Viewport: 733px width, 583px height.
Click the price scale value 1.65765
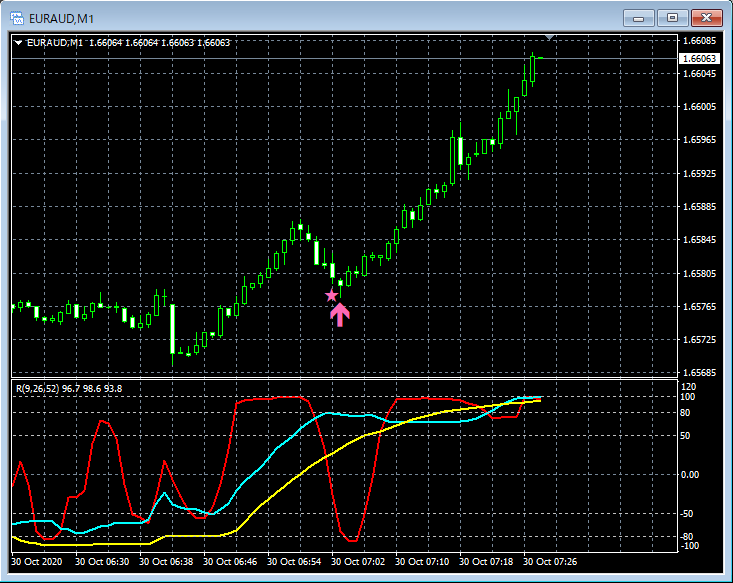click(x=699, y=307)
